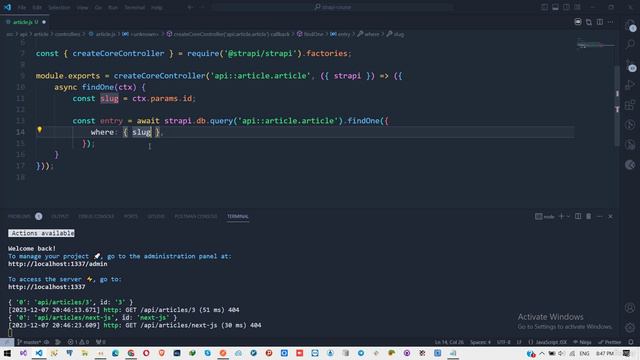This screenshot has height=360, width=640.
Task: Open editor More Actions ellipsis
Action: click(610, 22)
